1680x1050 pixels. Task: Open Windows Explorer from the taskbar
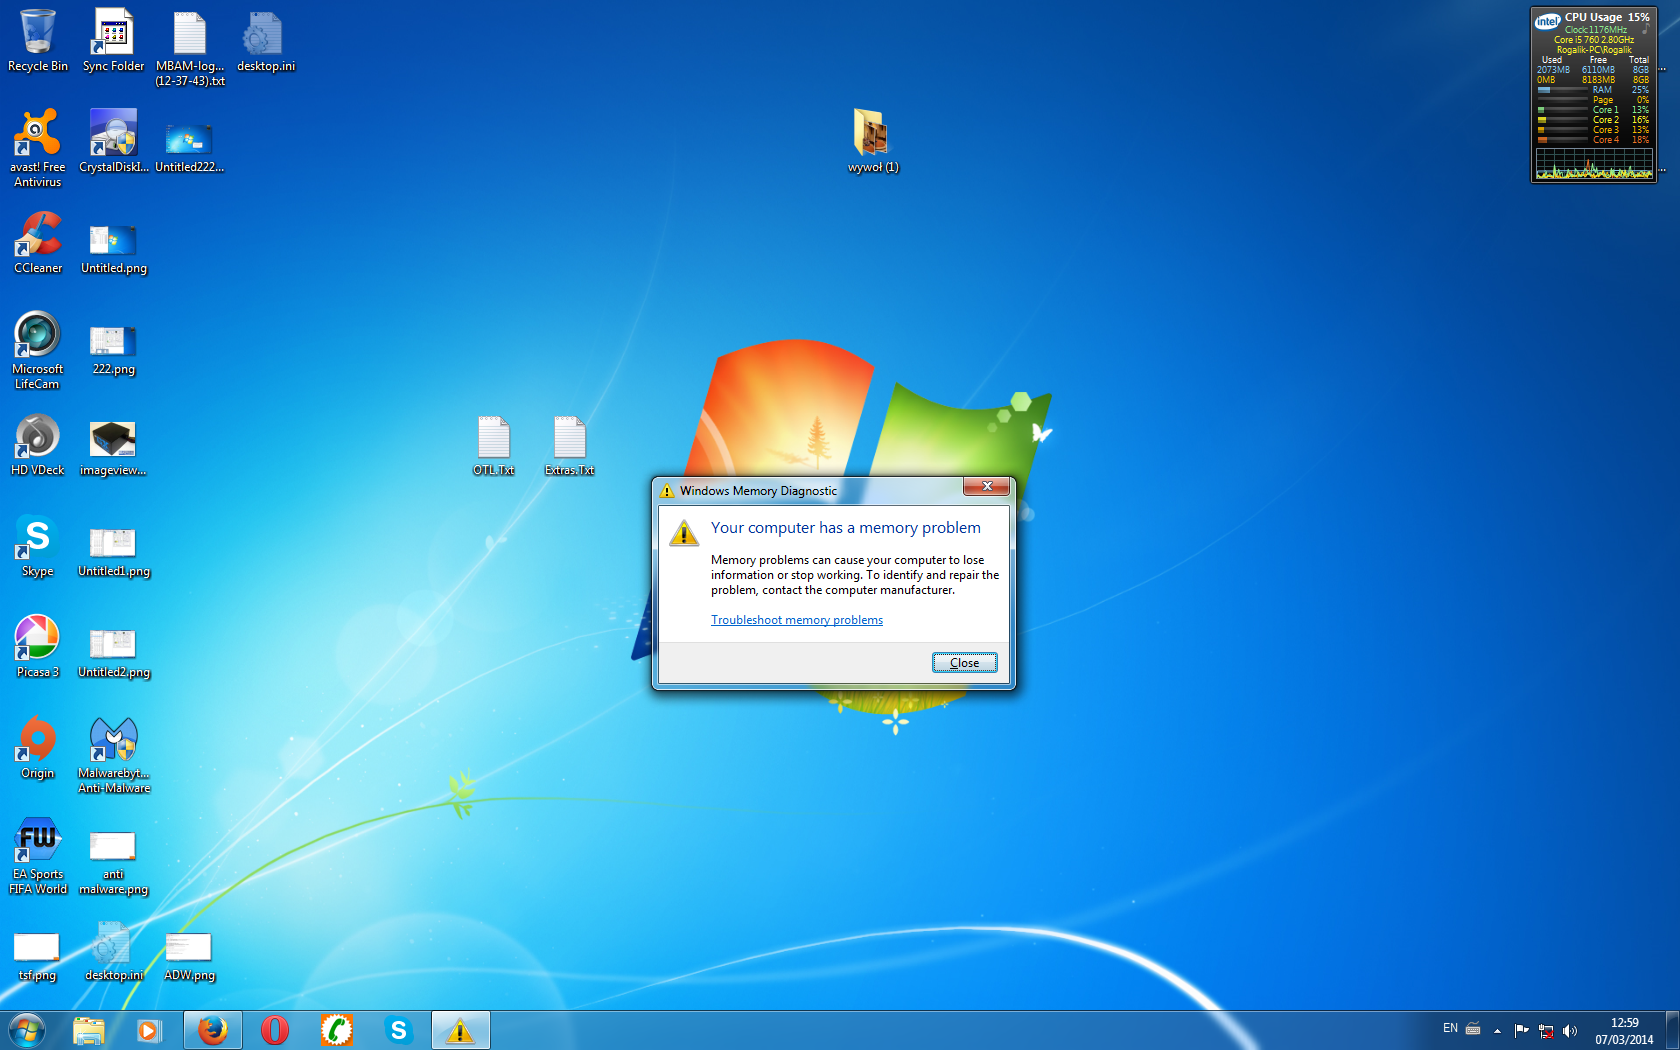pos(89,1030)
